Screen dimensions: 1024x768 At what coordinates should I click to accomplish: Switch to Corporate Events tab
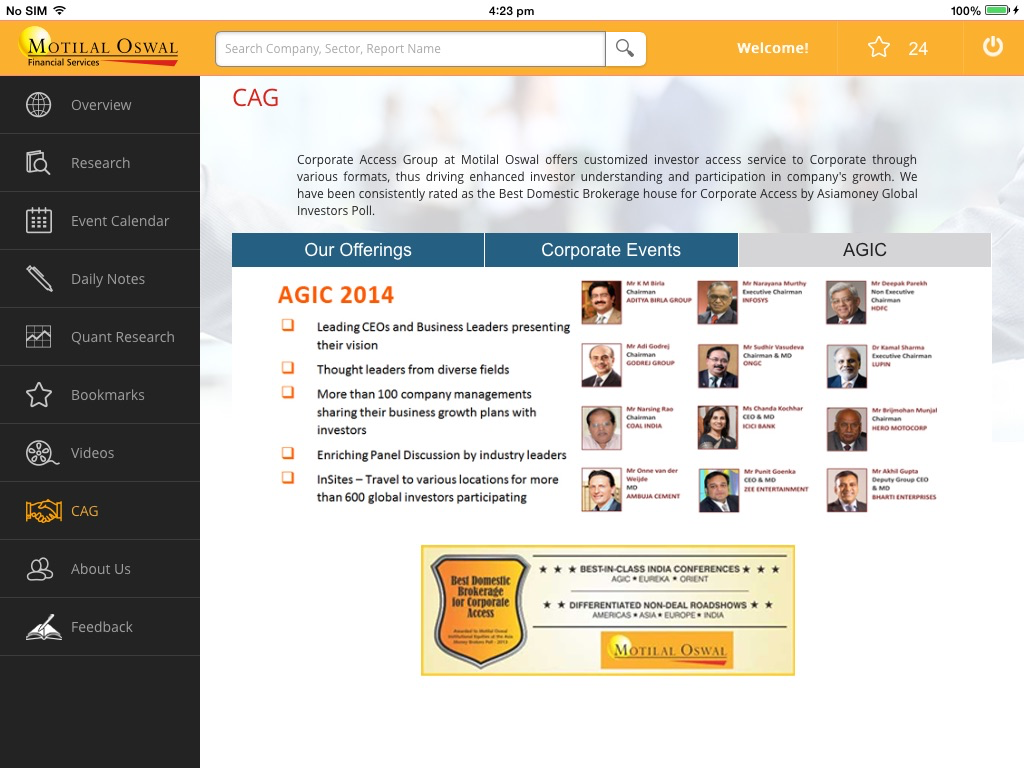pyautogui.click(x=611, y=250)
